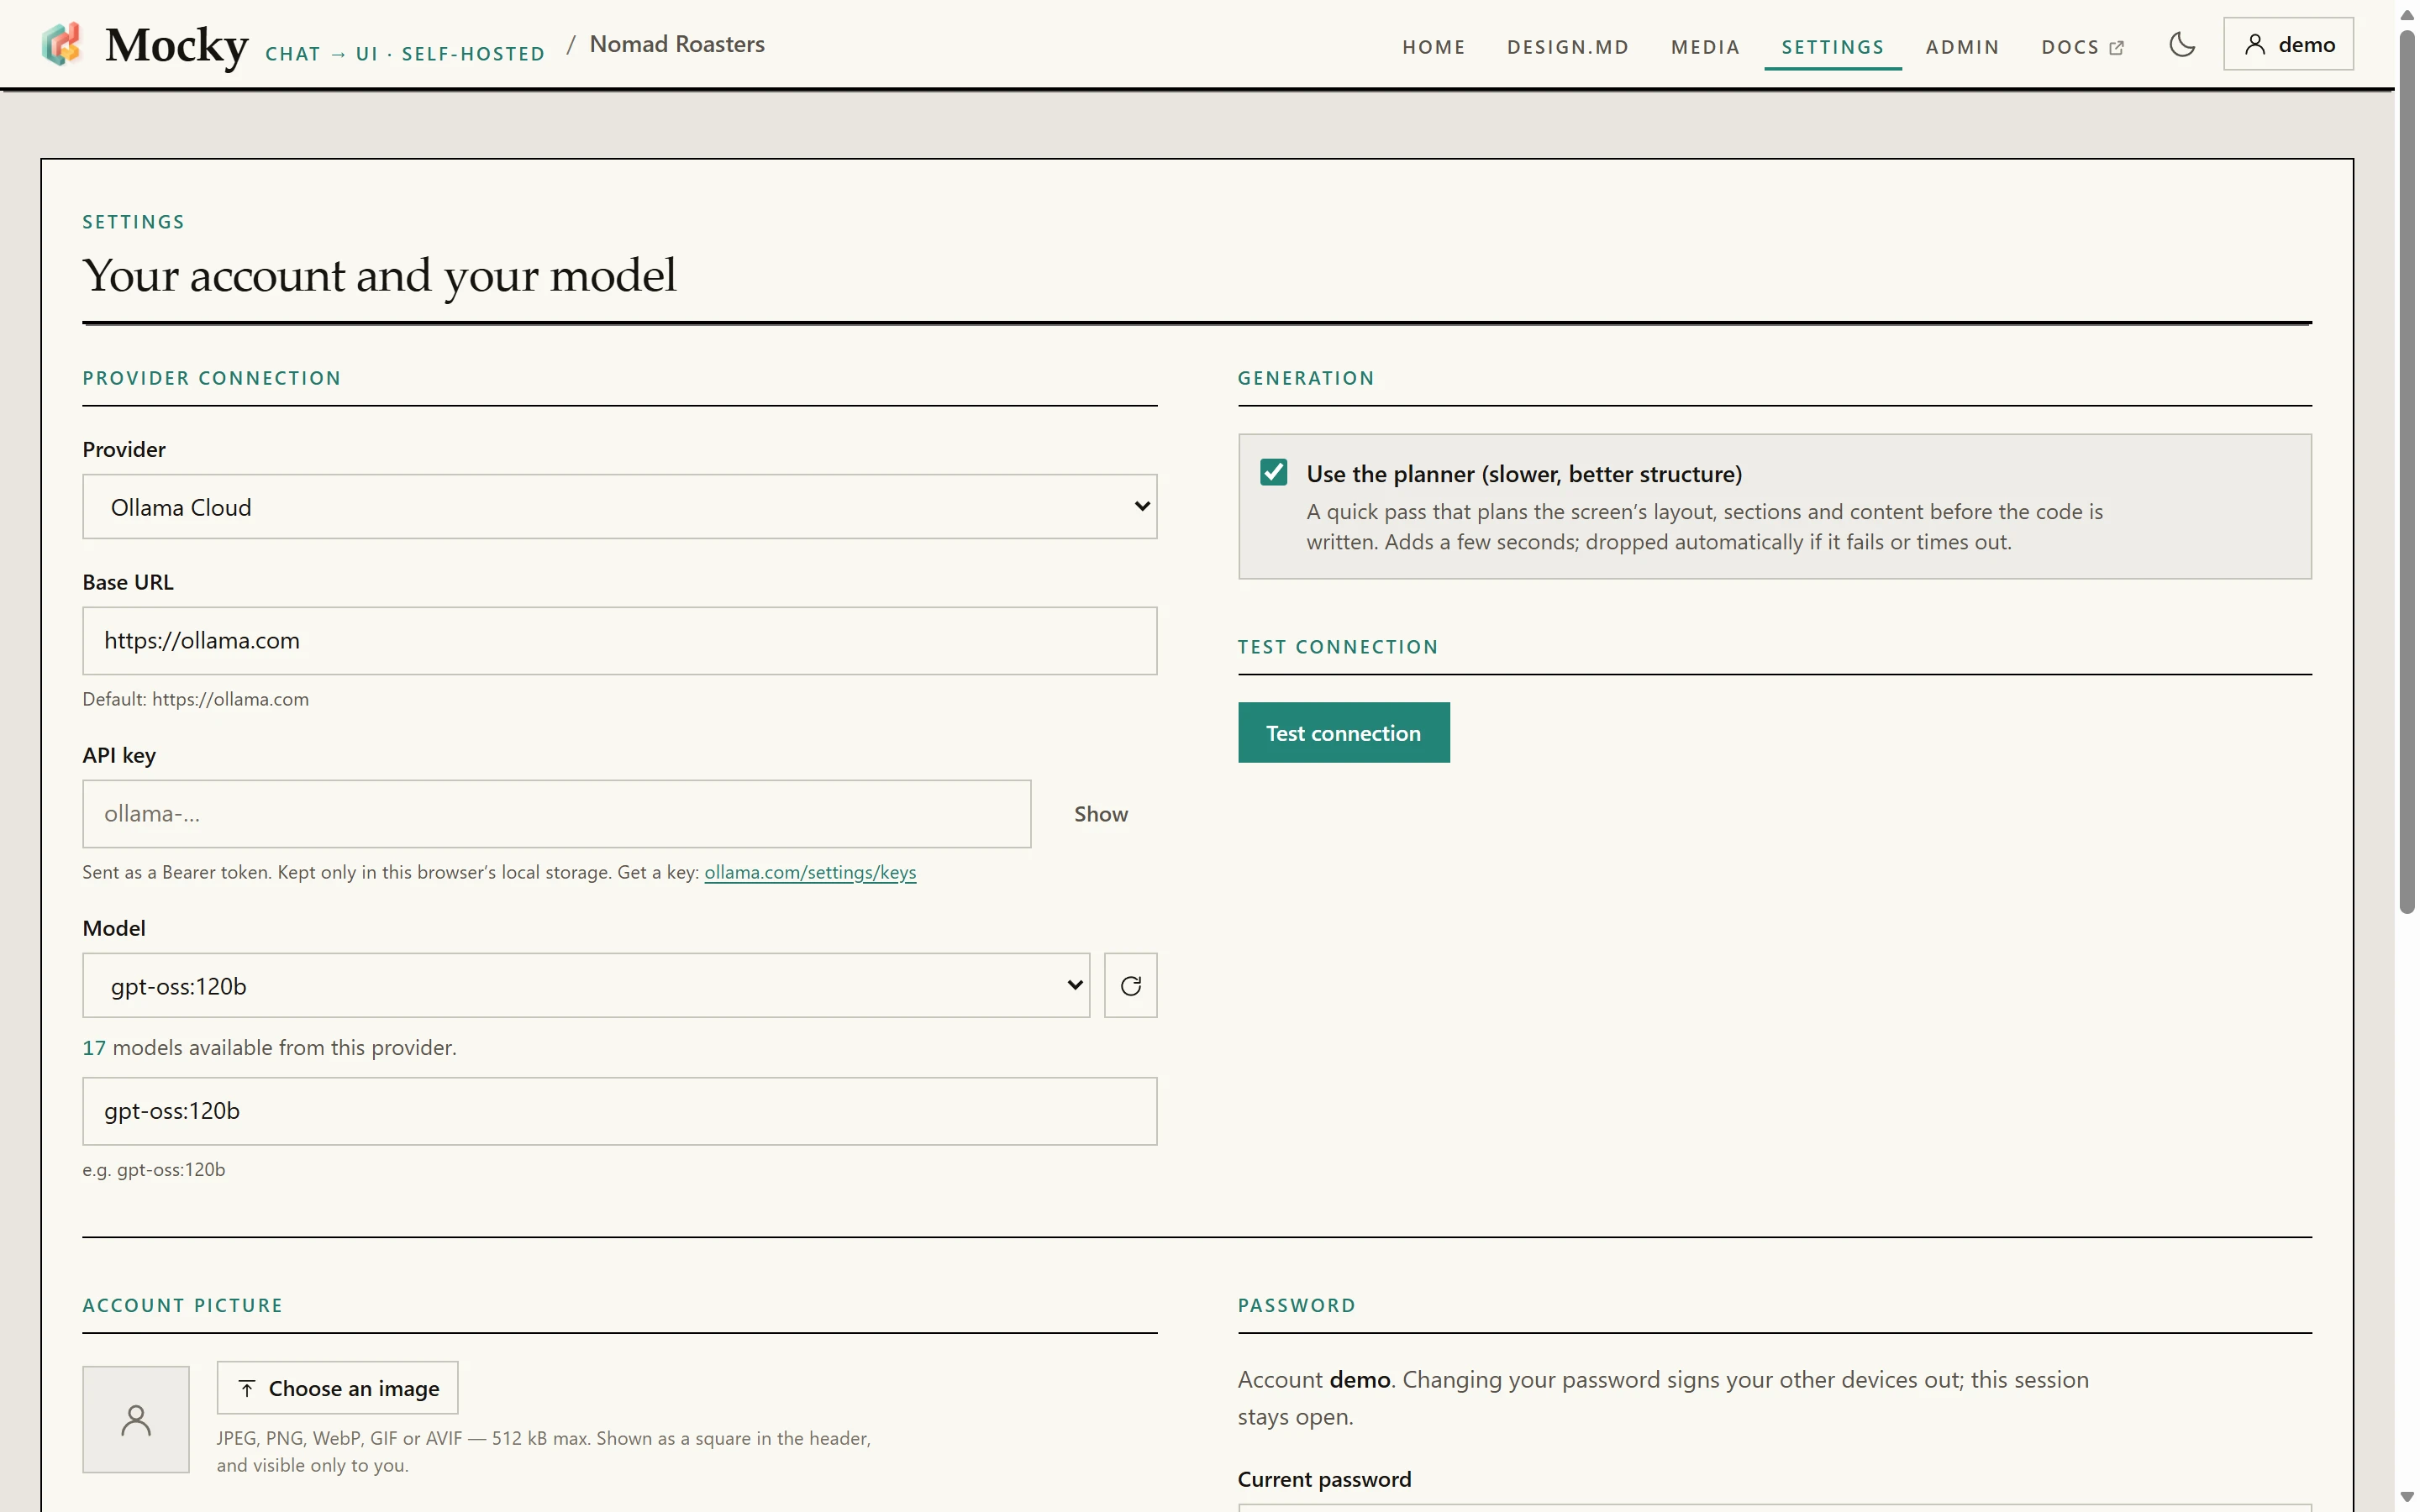Click the "Current password" label

1324,1479
